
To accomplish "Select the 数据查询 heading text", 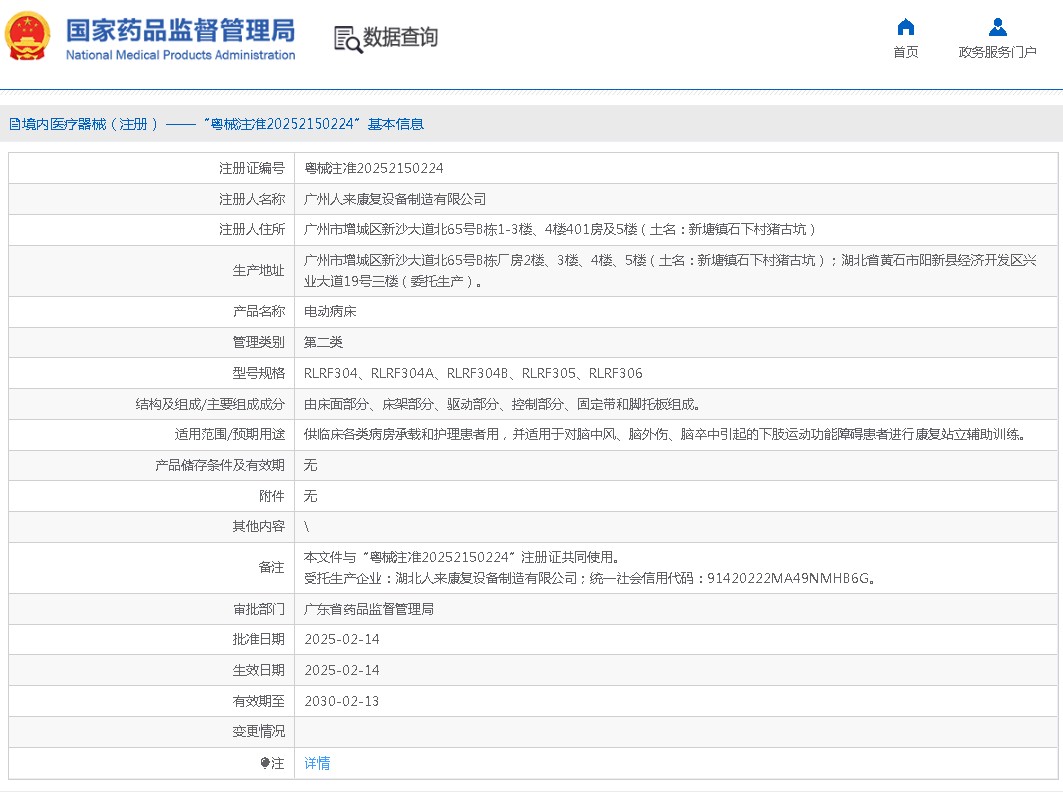I will coord(400,38).
